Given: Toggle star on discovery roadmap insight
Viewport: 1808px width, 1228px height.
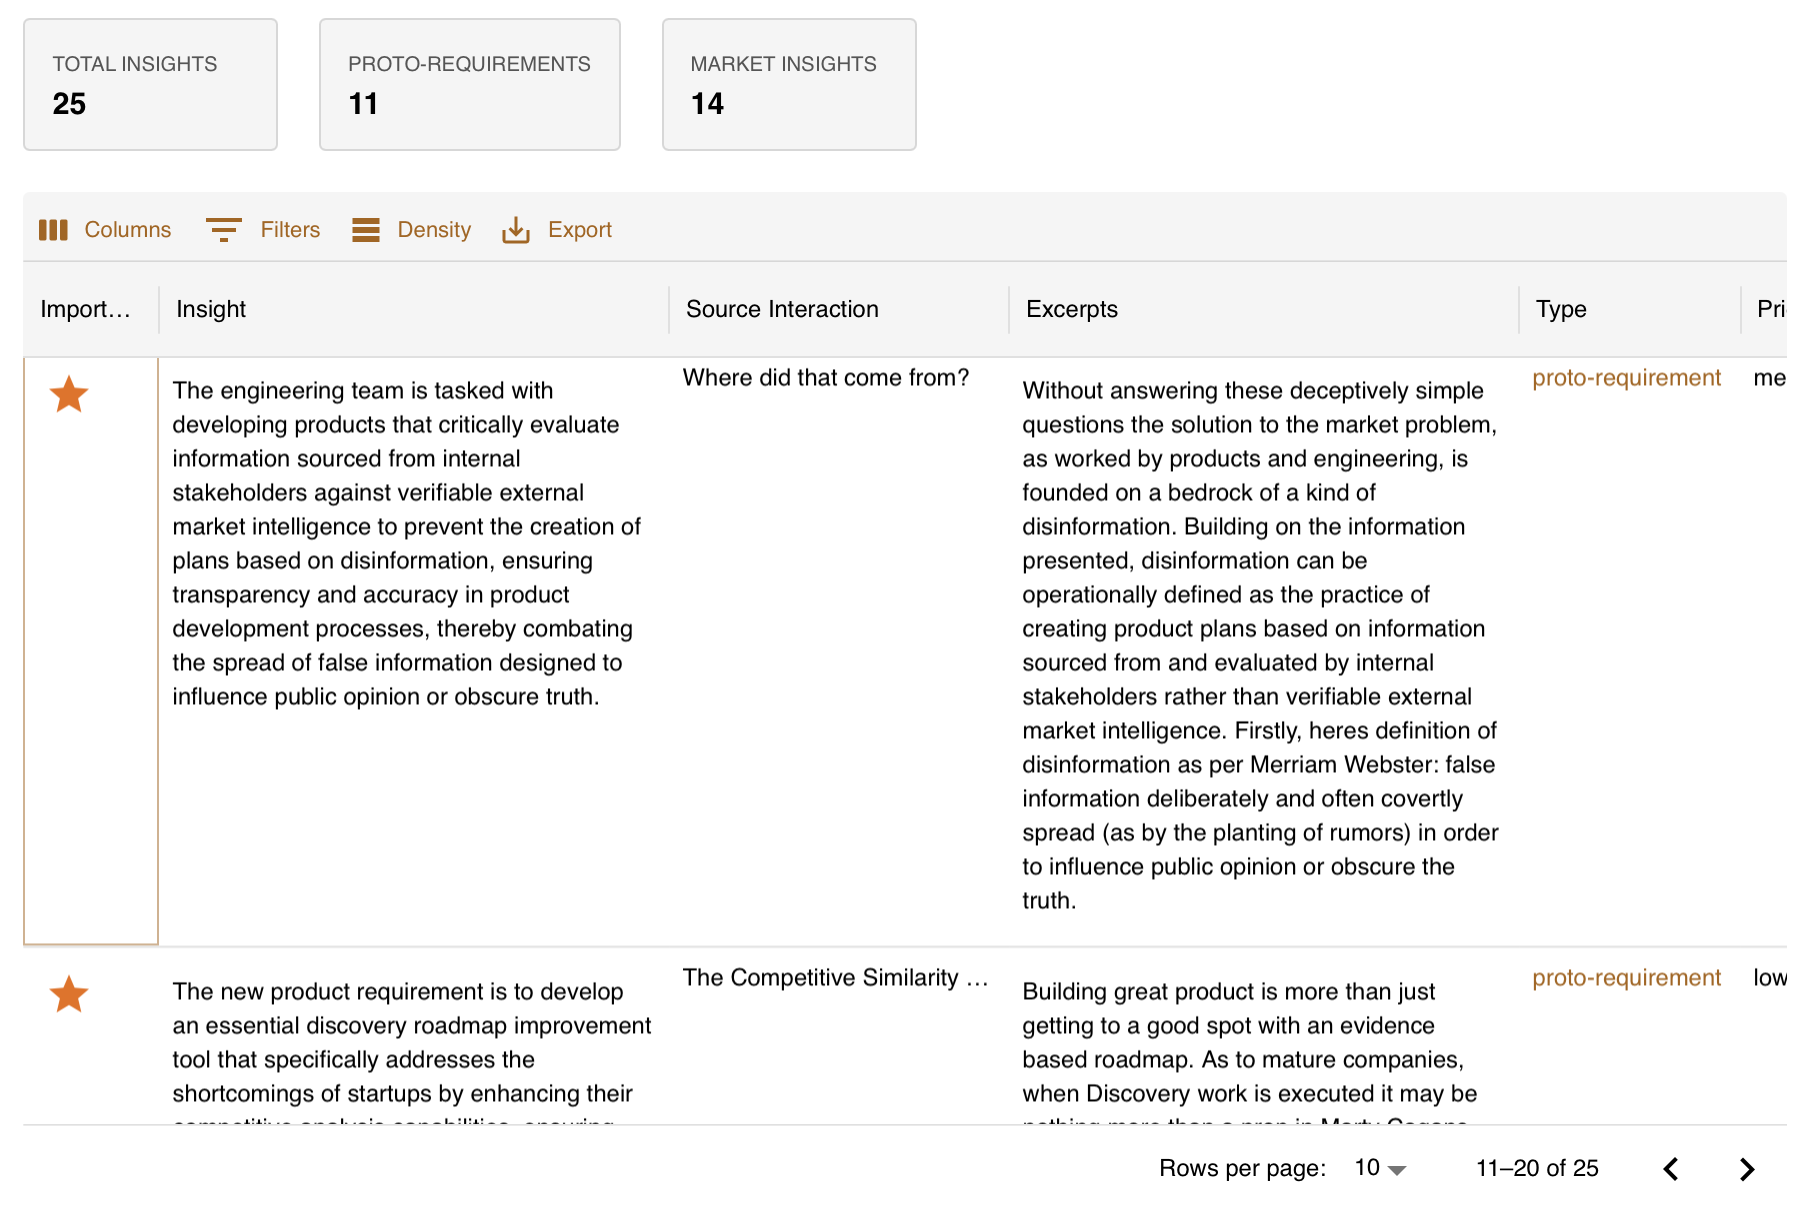Looking at the screenshot, I should pos(69,995).
